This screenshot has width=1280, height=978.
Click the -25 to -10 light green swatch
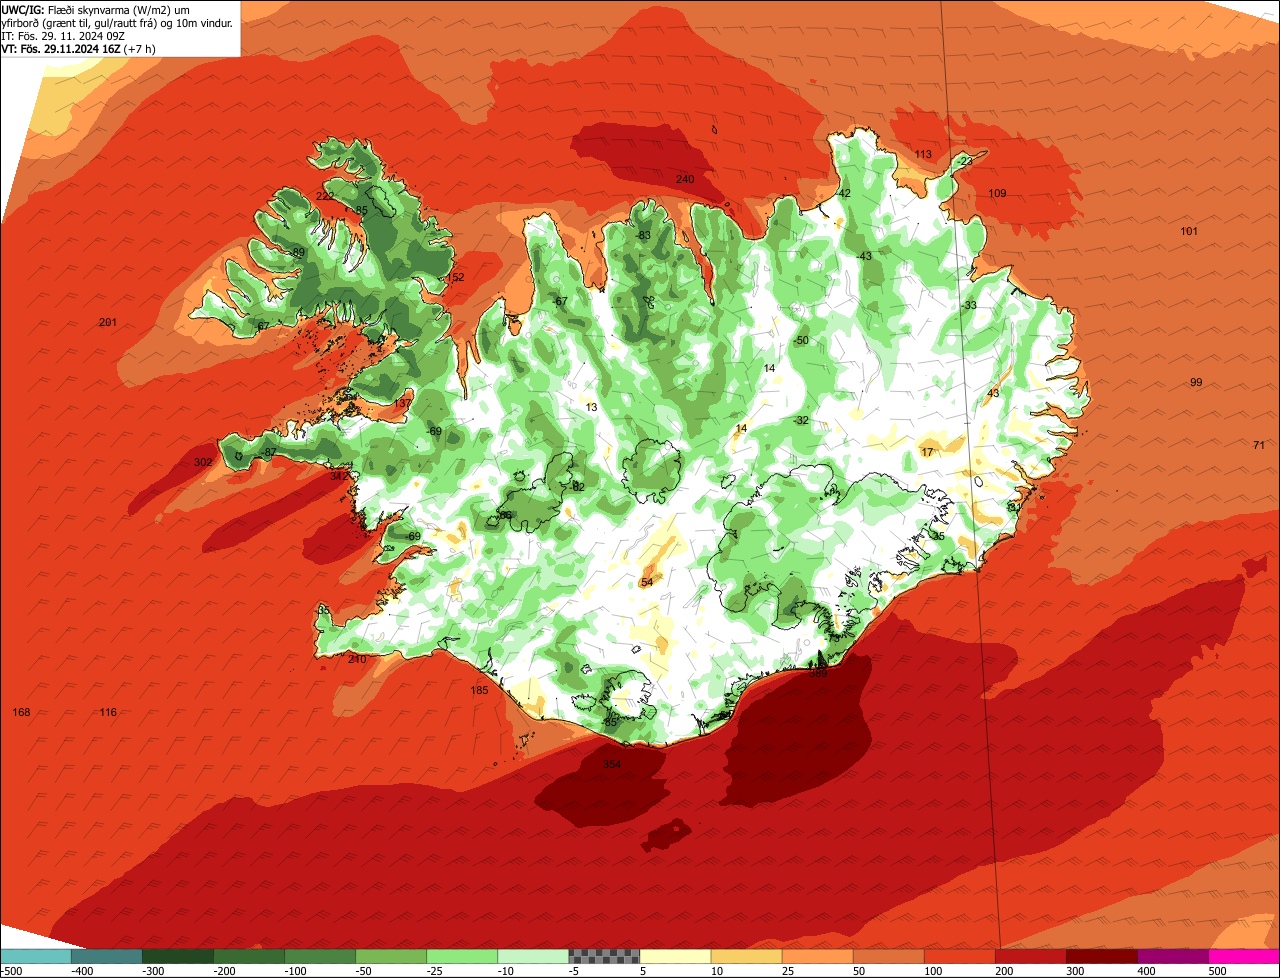pyautogui.click(x=461, y=956)
